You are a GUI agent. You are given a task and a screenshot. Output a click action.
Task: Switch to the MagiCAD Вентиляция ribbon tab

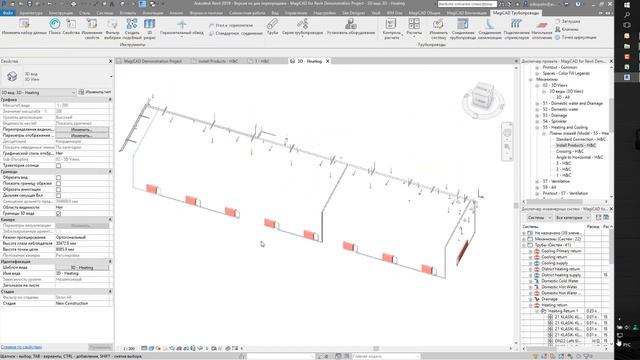[x=467, y=13]
